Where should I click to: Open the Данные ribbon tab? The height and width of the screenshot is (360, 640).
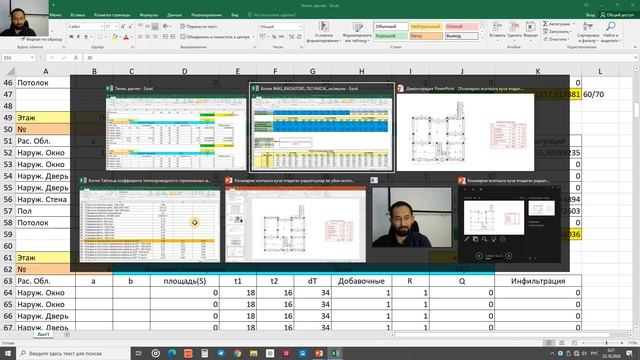click(x=174, y=15)
